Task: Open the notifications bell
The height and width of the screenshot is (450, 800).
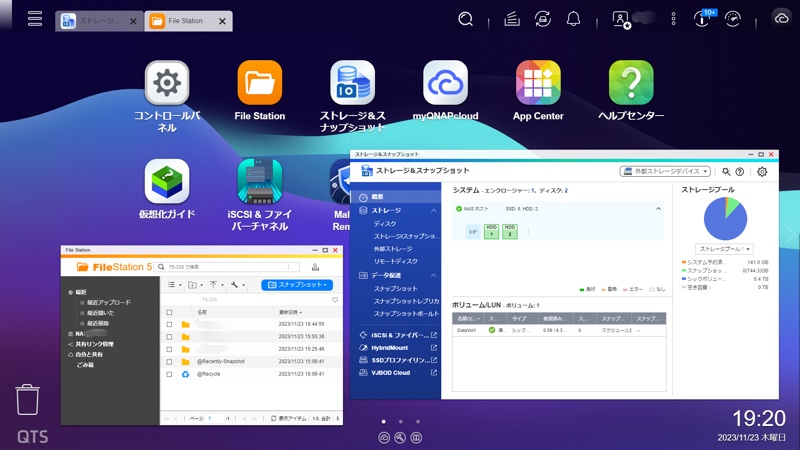Action: [573, 19]
